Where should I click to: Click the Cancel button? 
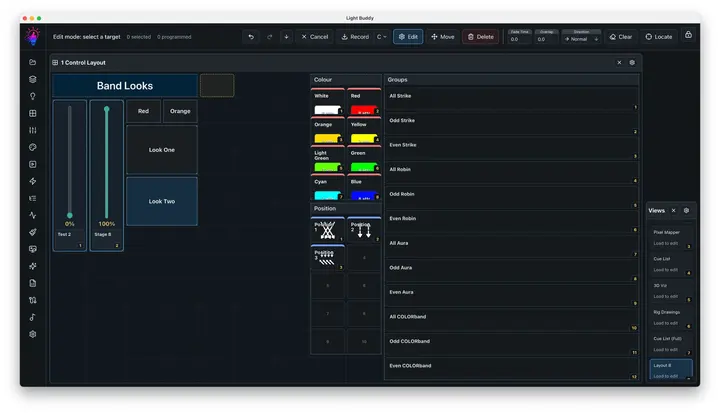tap(315, 37)
